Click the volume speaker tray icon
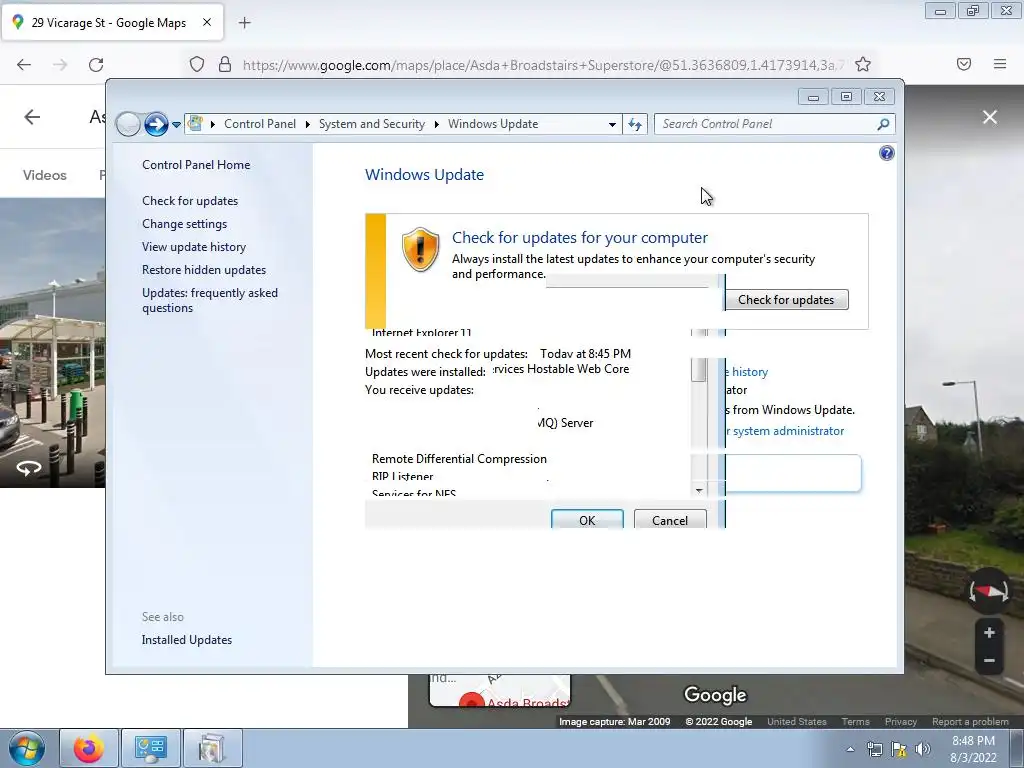The height and width of the screenshot is (768, 1024). tap(923, 749)
